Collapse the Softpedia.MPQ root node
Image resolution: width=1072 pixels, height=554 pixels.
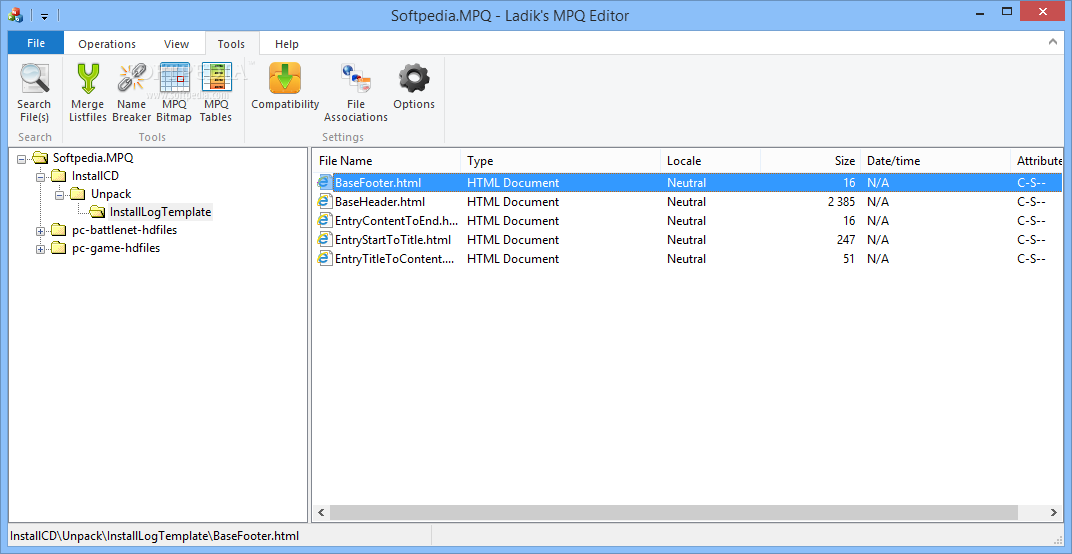click(x=21, y=159)
